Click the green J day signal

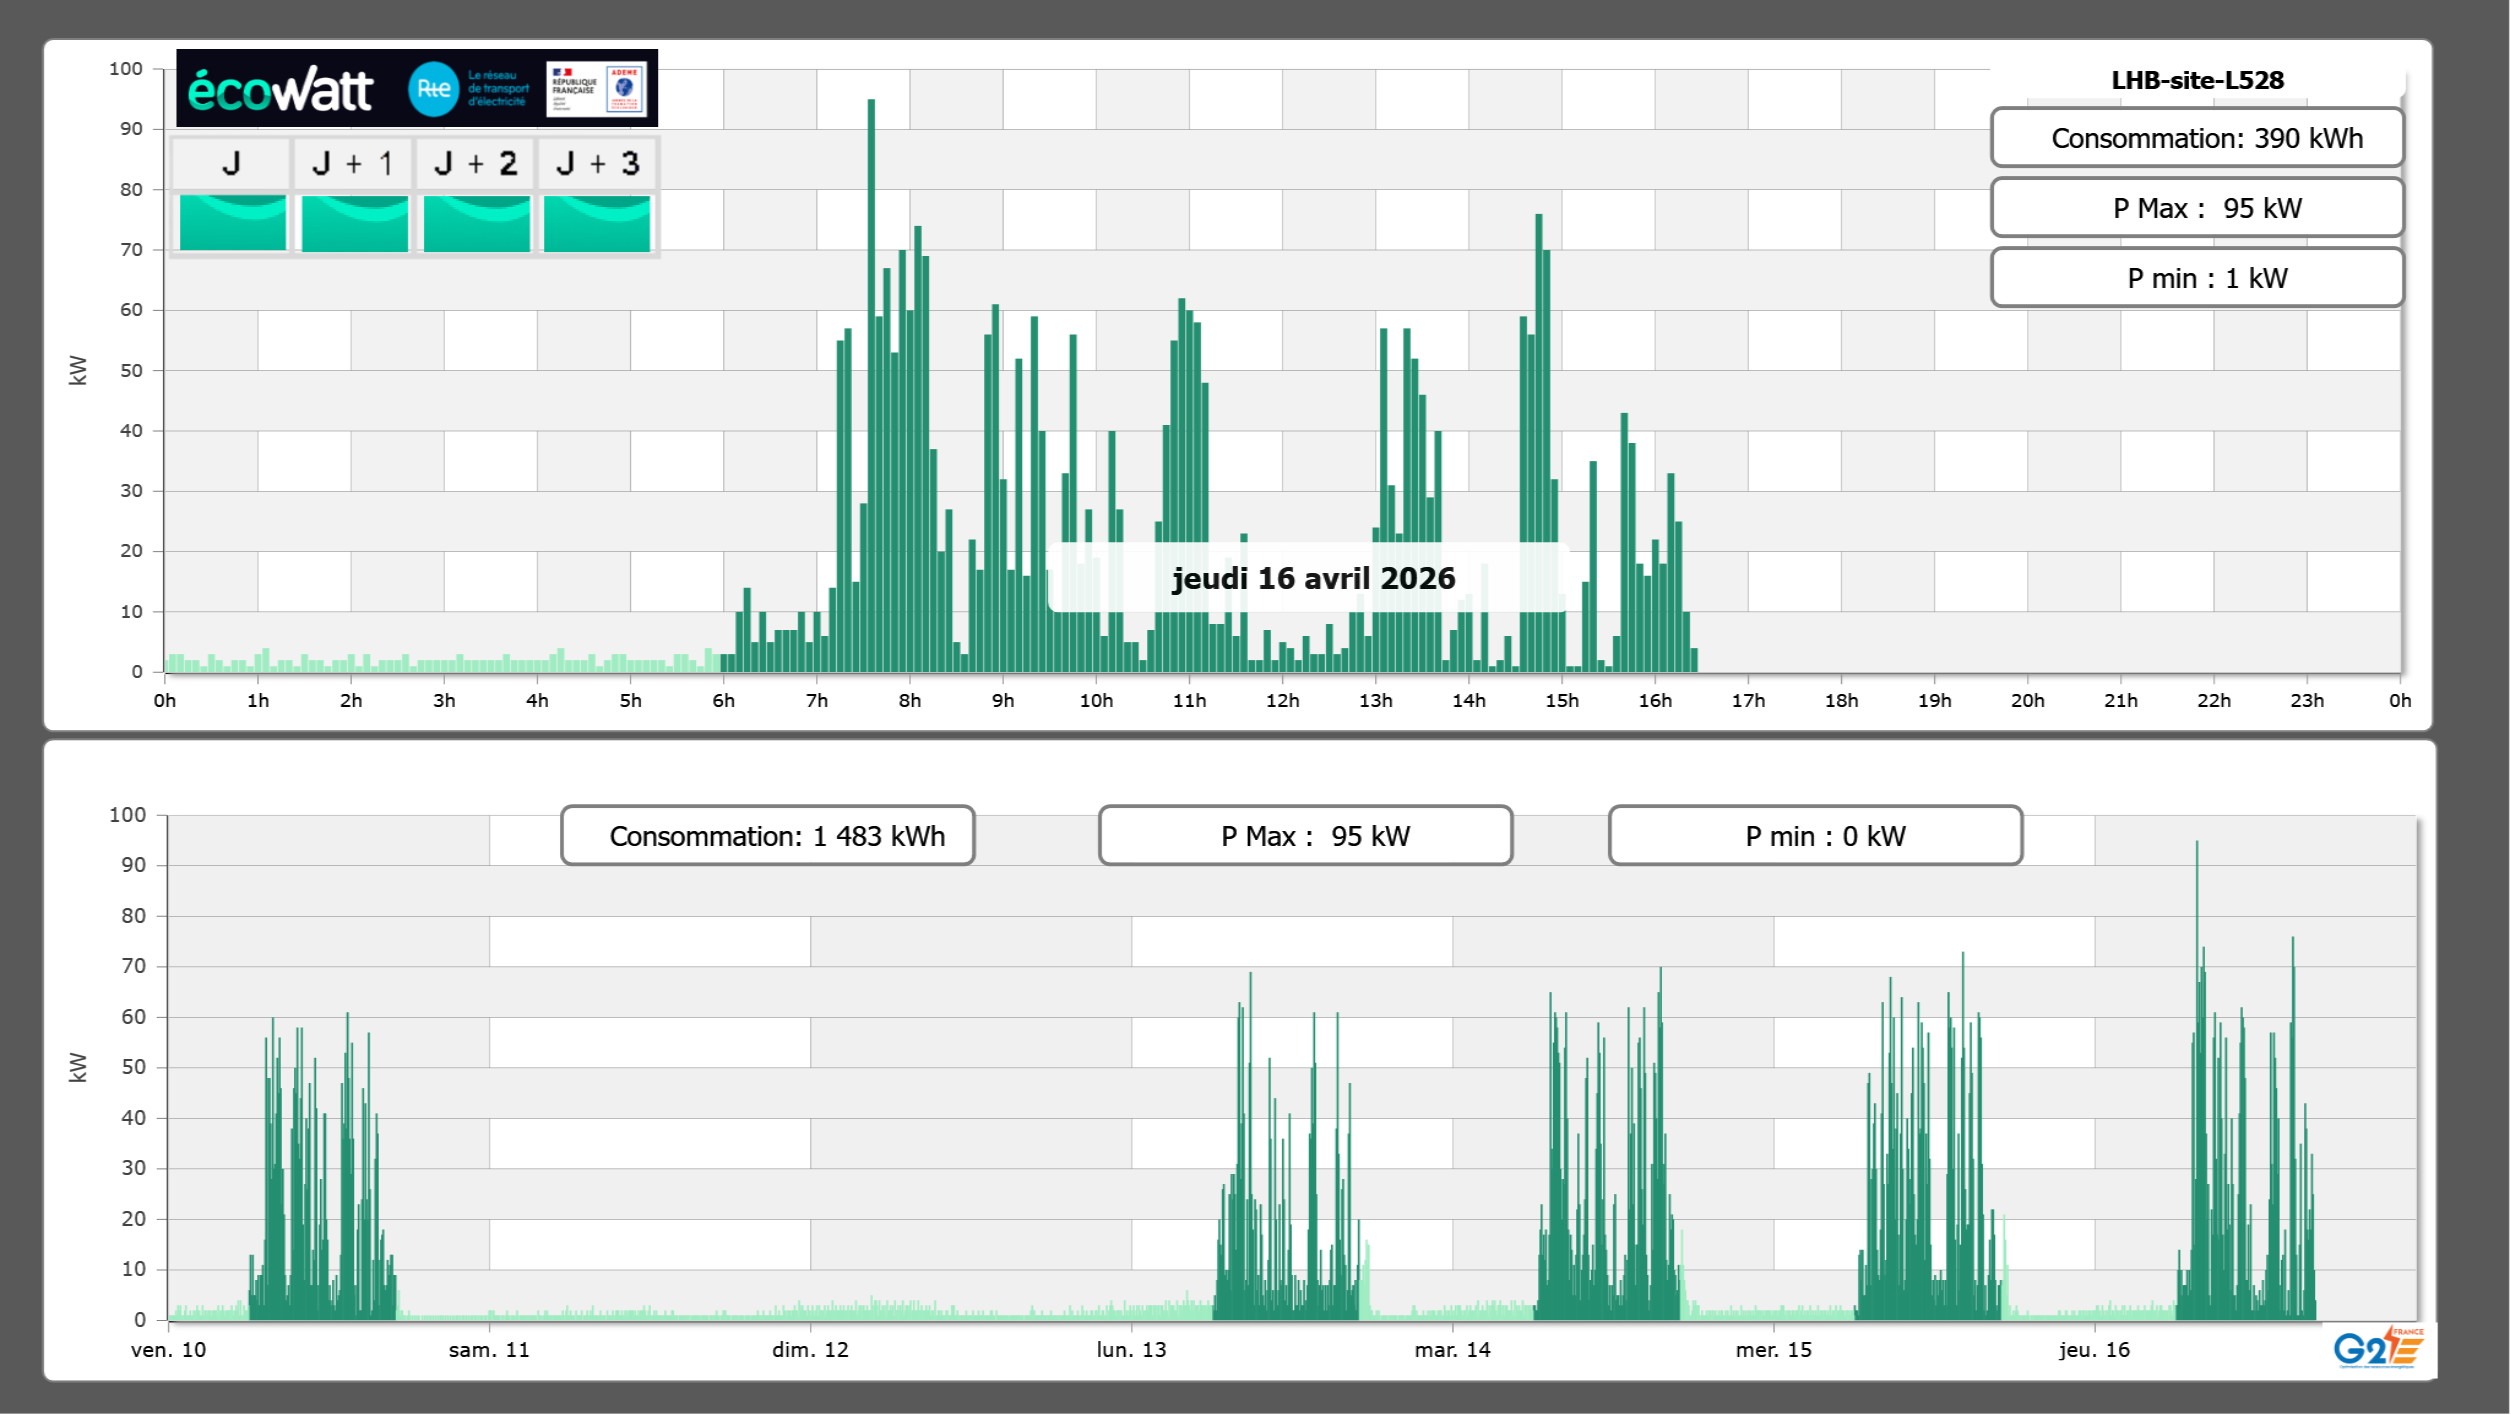coord(232,222)
